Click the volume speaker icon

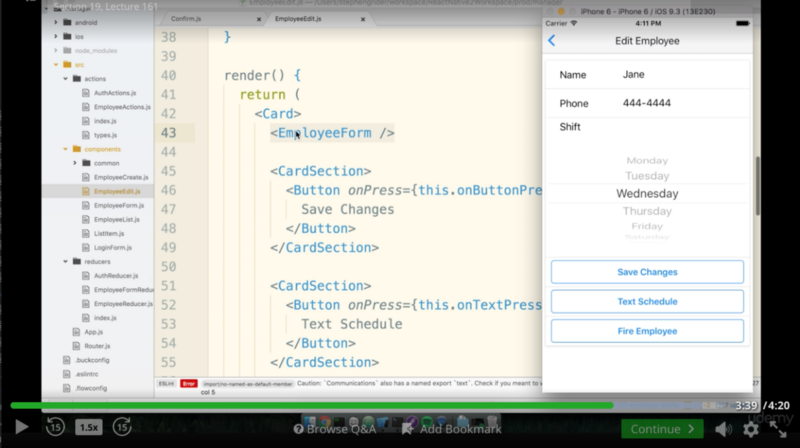pos(725,429)
